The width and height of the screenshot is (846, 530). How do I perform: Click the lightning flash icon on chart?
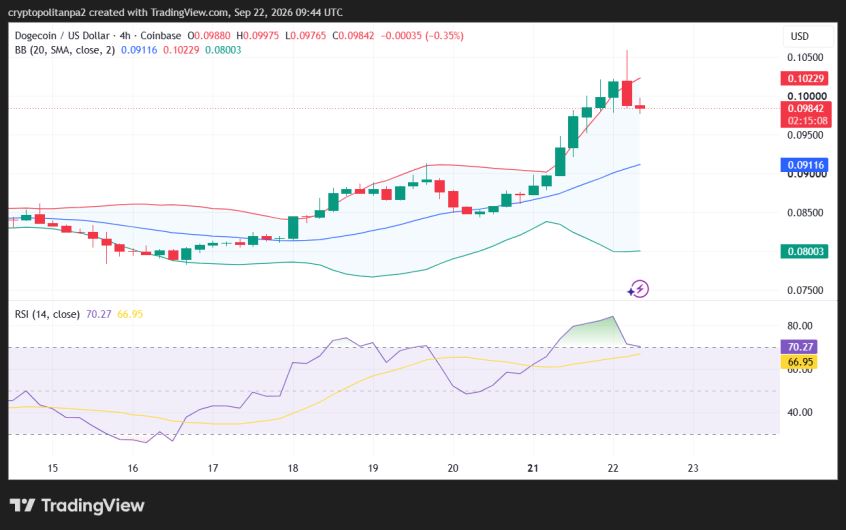[639, 289]
